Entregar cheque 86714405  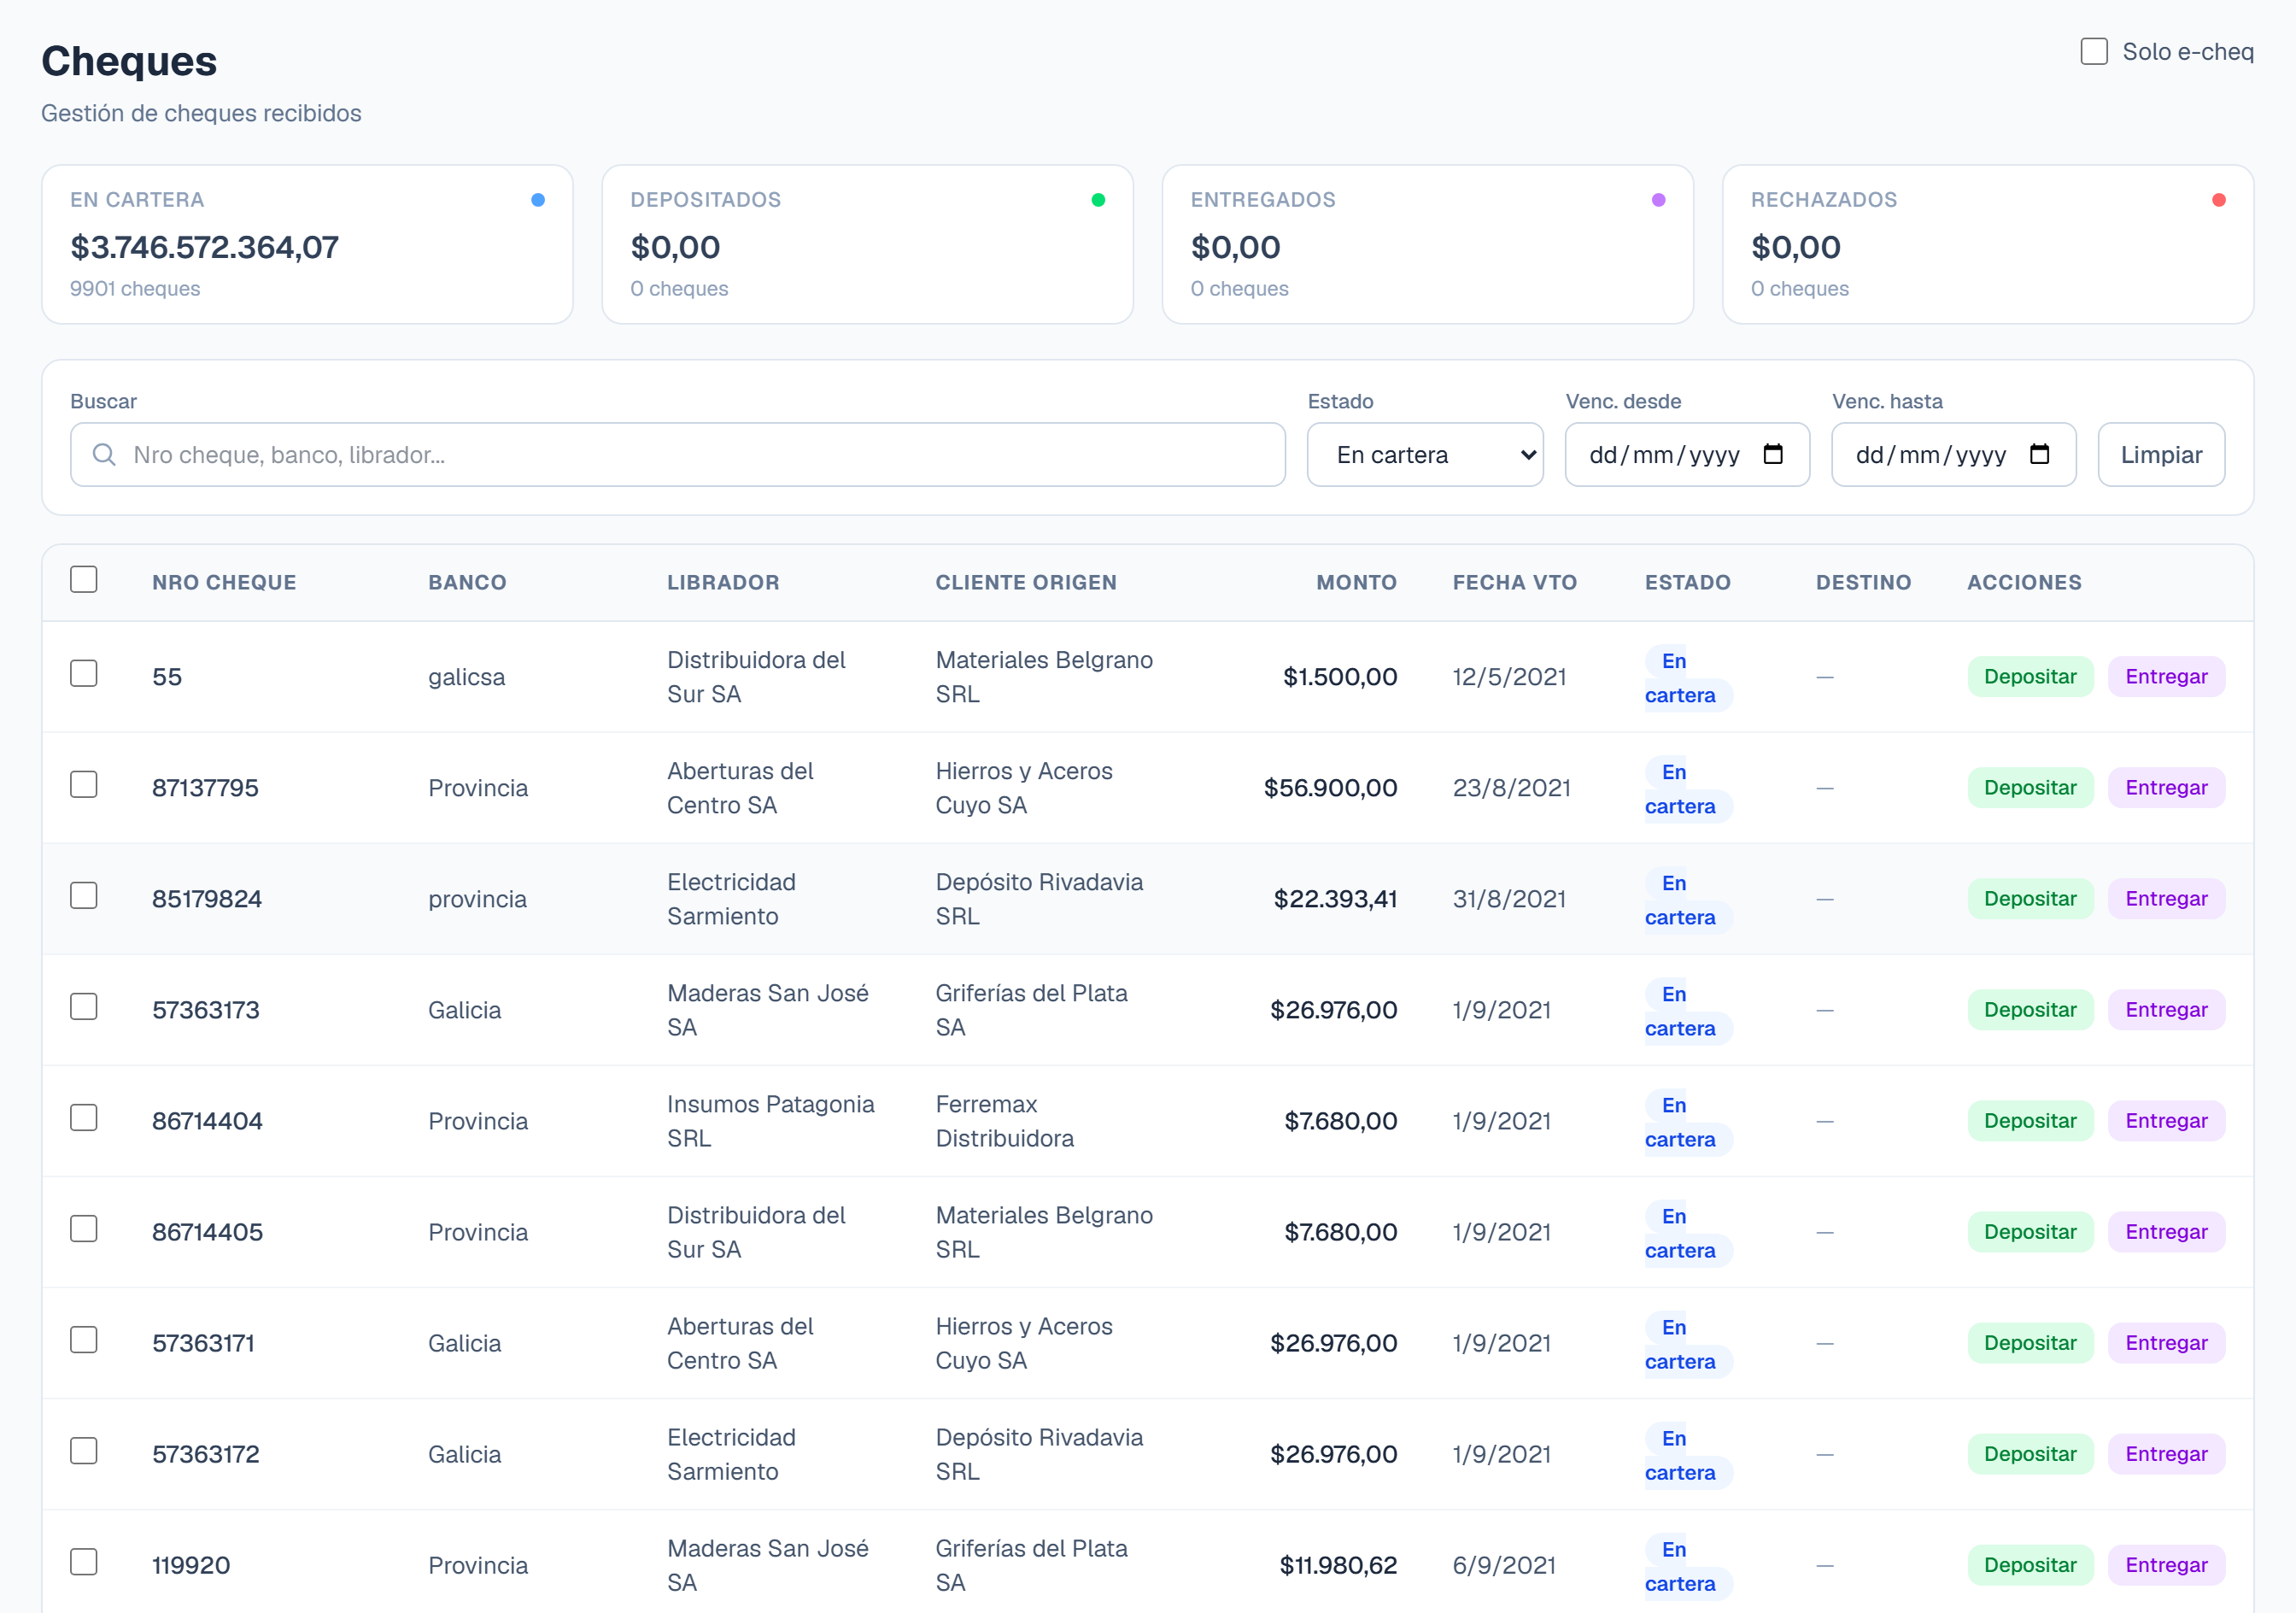coord(2166,1232)
